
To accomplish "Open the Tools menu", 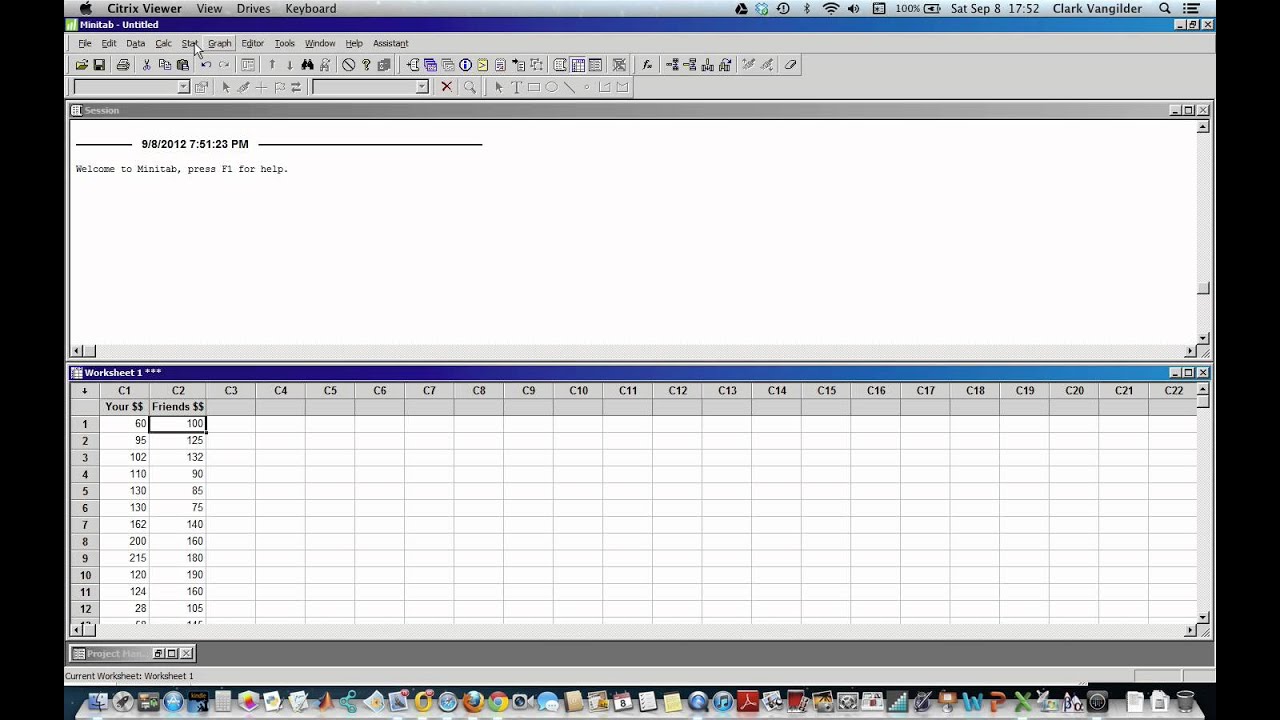I will click(285, 43).
